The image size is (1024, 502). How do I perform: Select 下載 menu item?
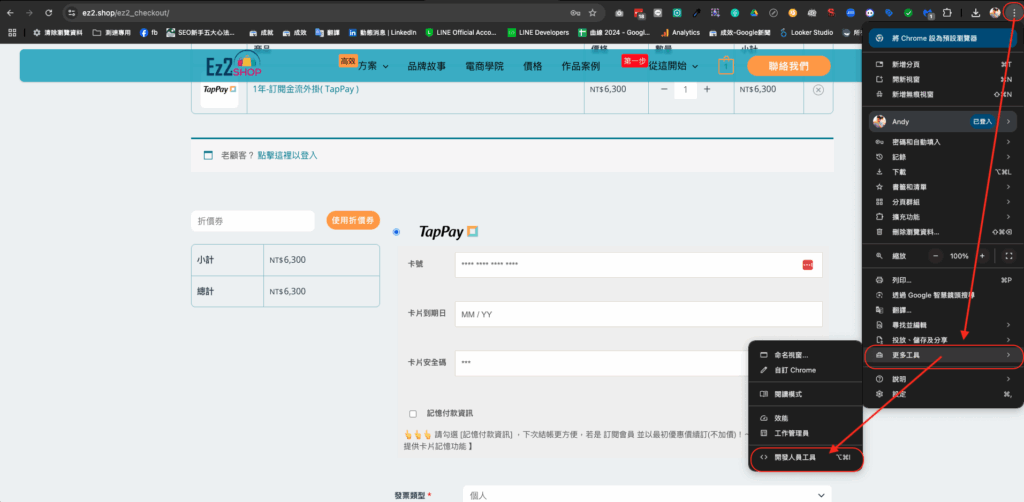click(944, 172)
